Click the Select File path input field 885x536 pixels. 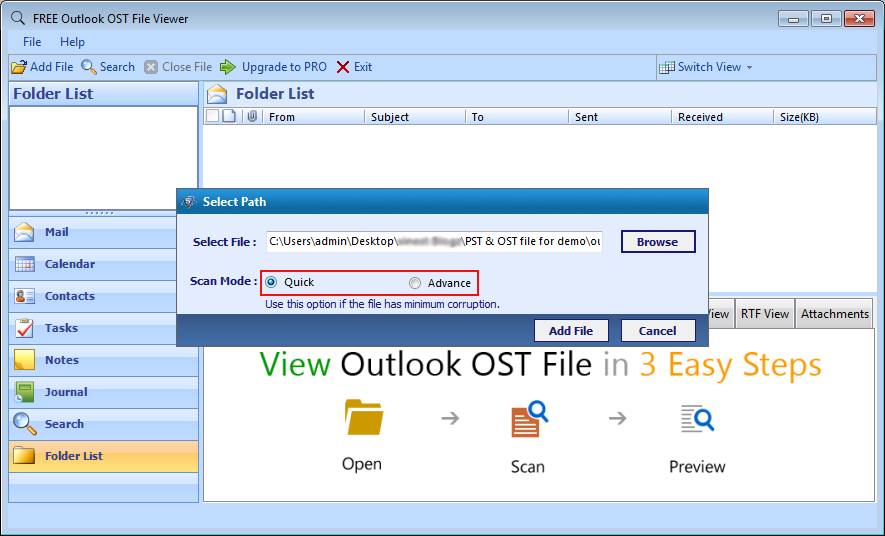[434, 241]
